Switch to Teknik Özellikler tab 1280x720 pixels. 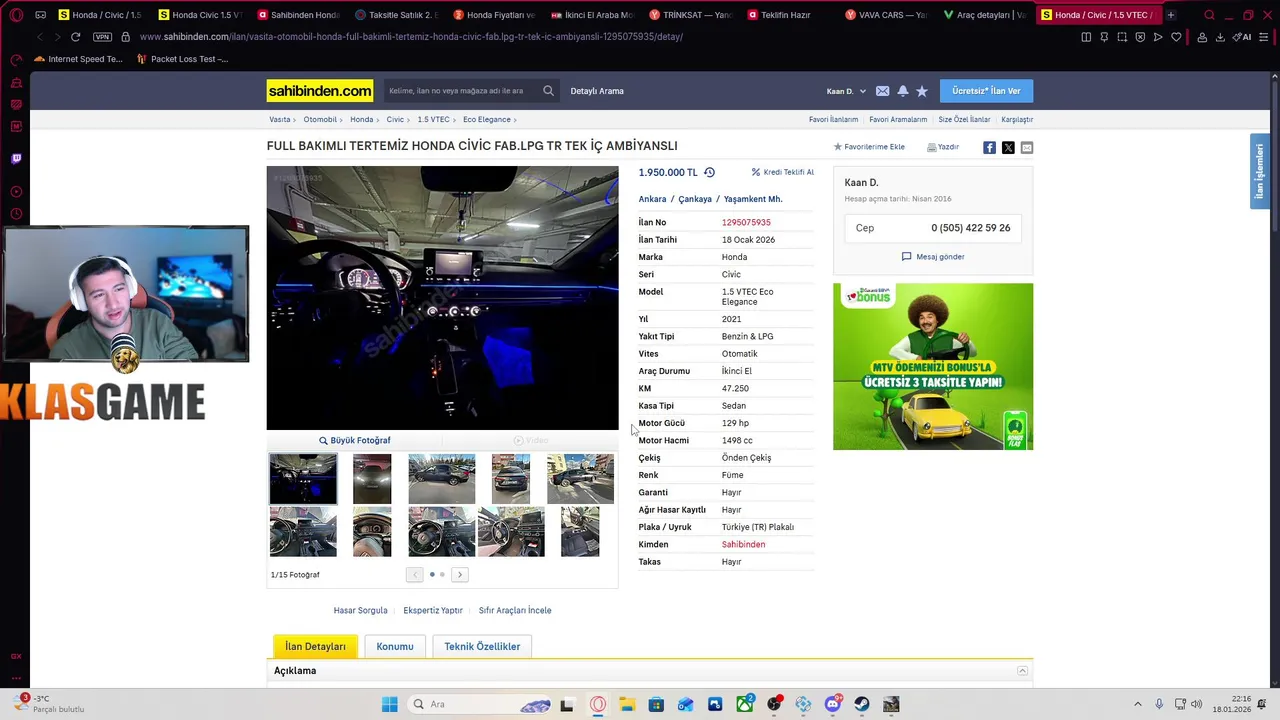(482, 646)
